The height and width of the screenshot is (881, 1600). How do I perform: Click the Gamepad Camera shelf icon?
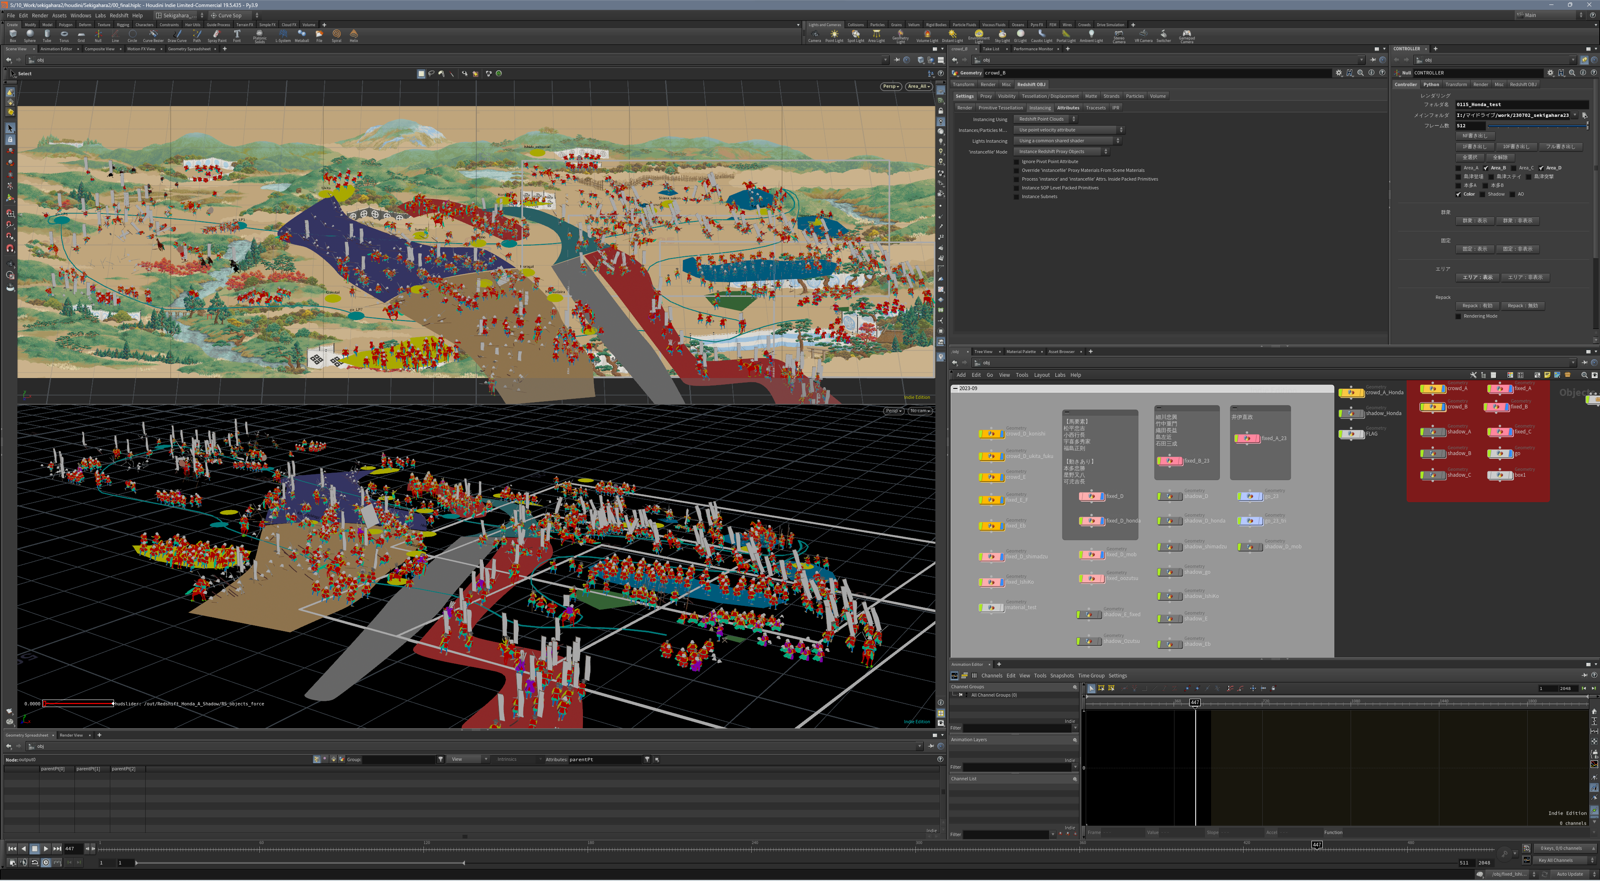(x=1187, y=35)
